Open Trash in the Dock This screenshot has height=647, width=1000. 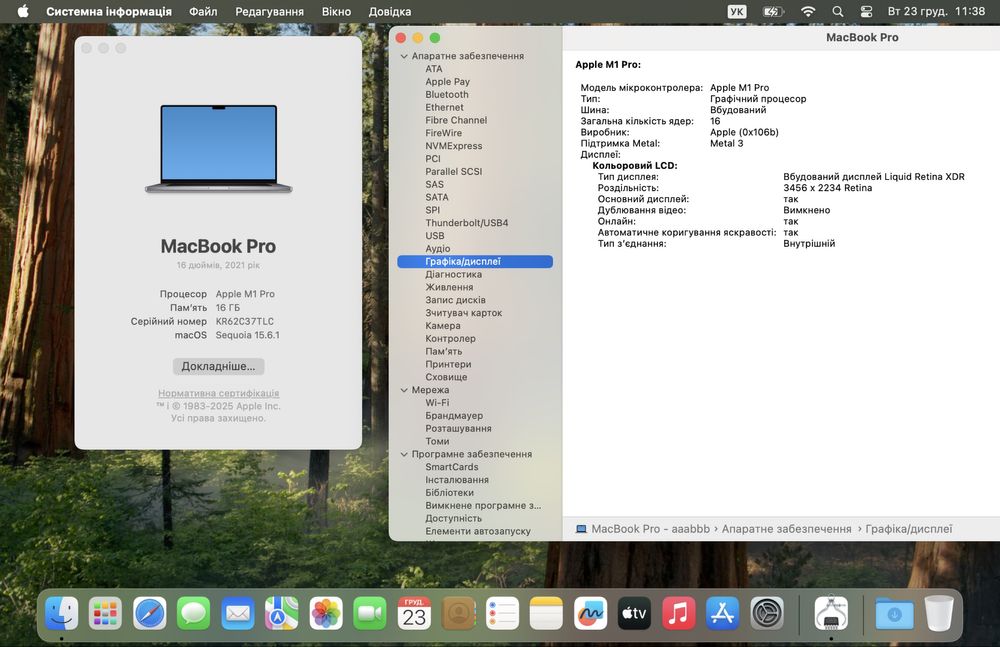tap(939, 614)
